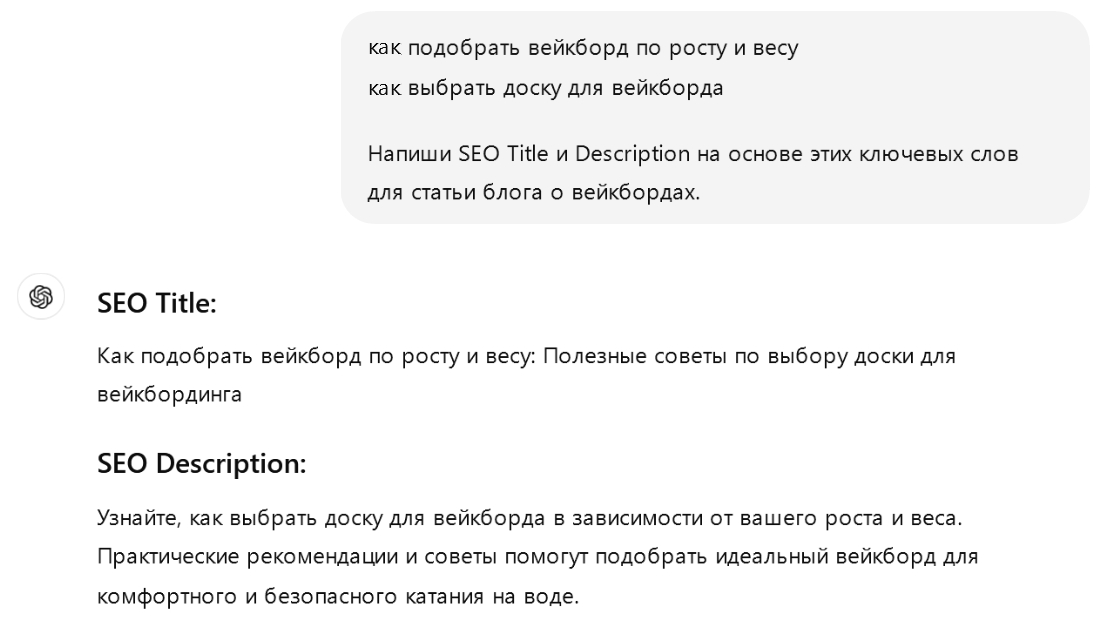
Task: Click the line 'как выбрать доску для вейкборда'
Action: pos(545,88)
